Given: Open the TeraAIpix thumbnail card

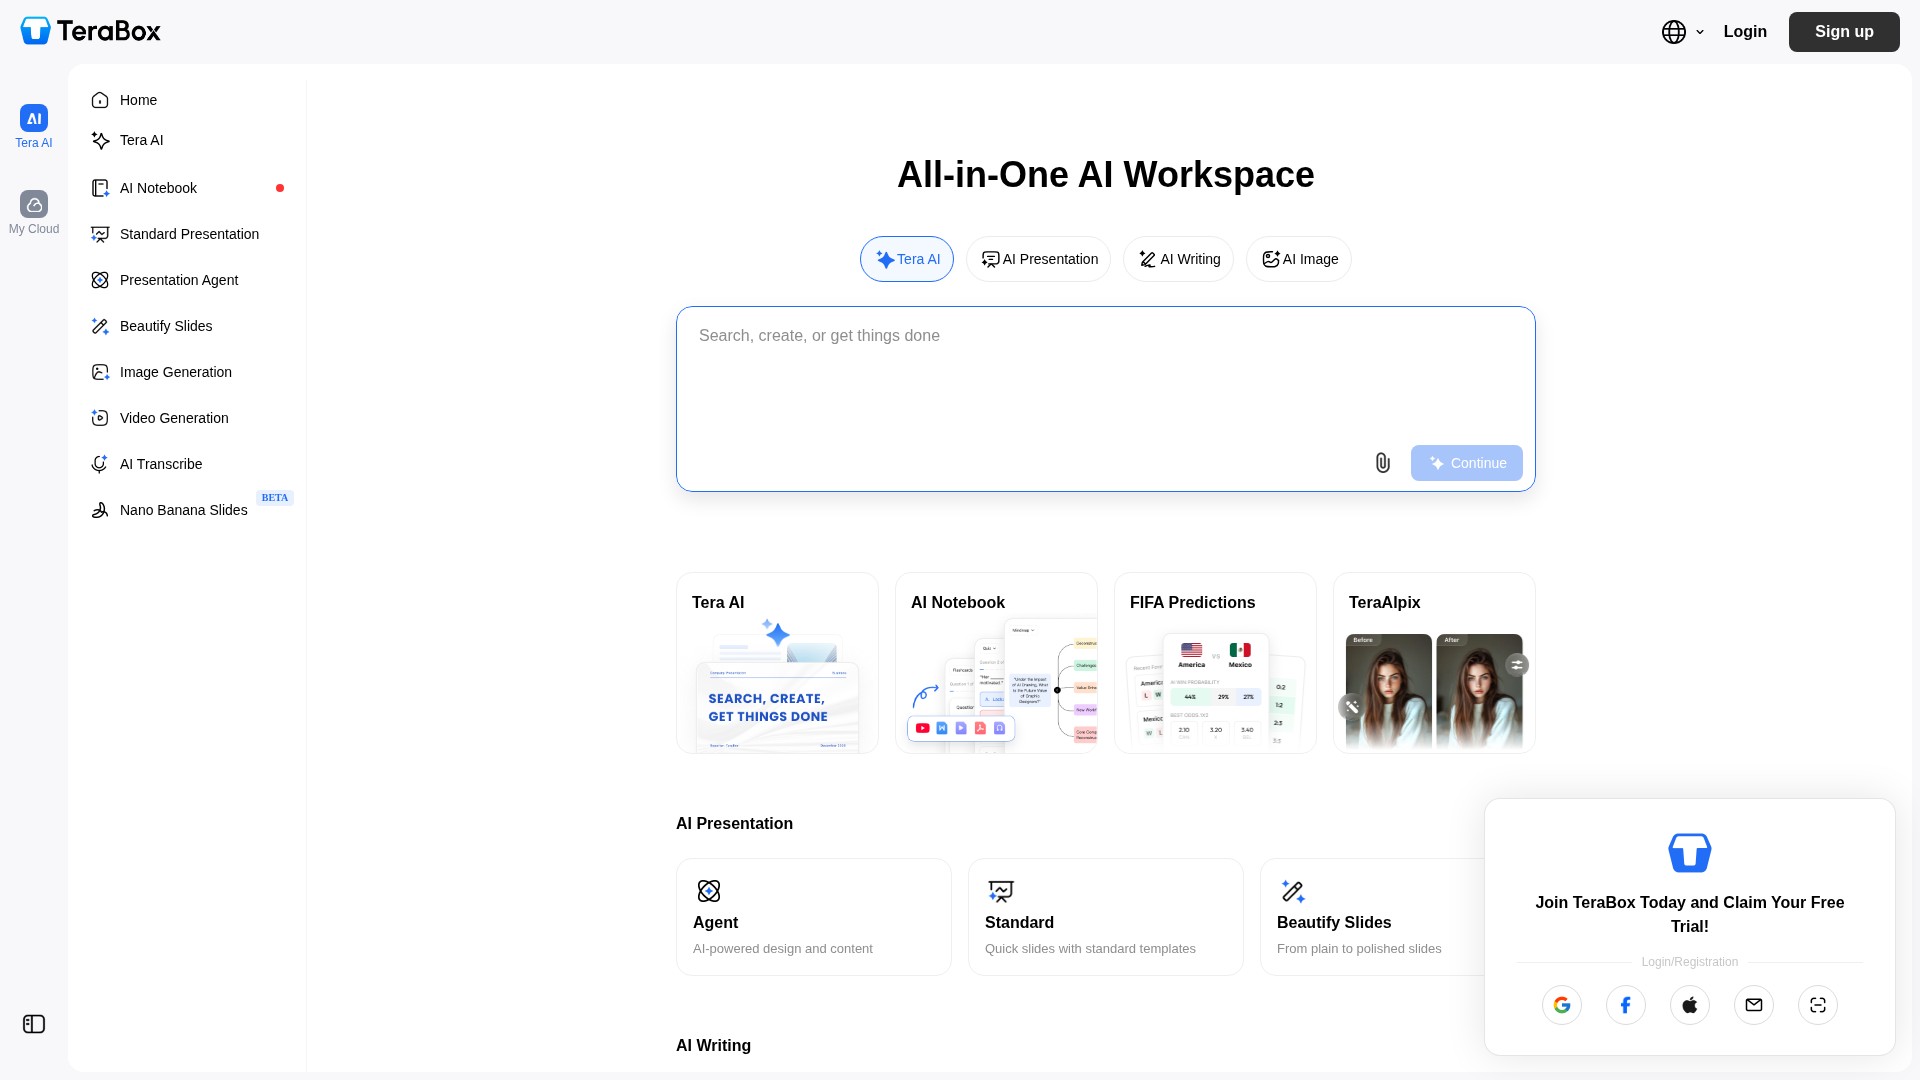Looking at the screenshot, I should (x=1434, y=663).
